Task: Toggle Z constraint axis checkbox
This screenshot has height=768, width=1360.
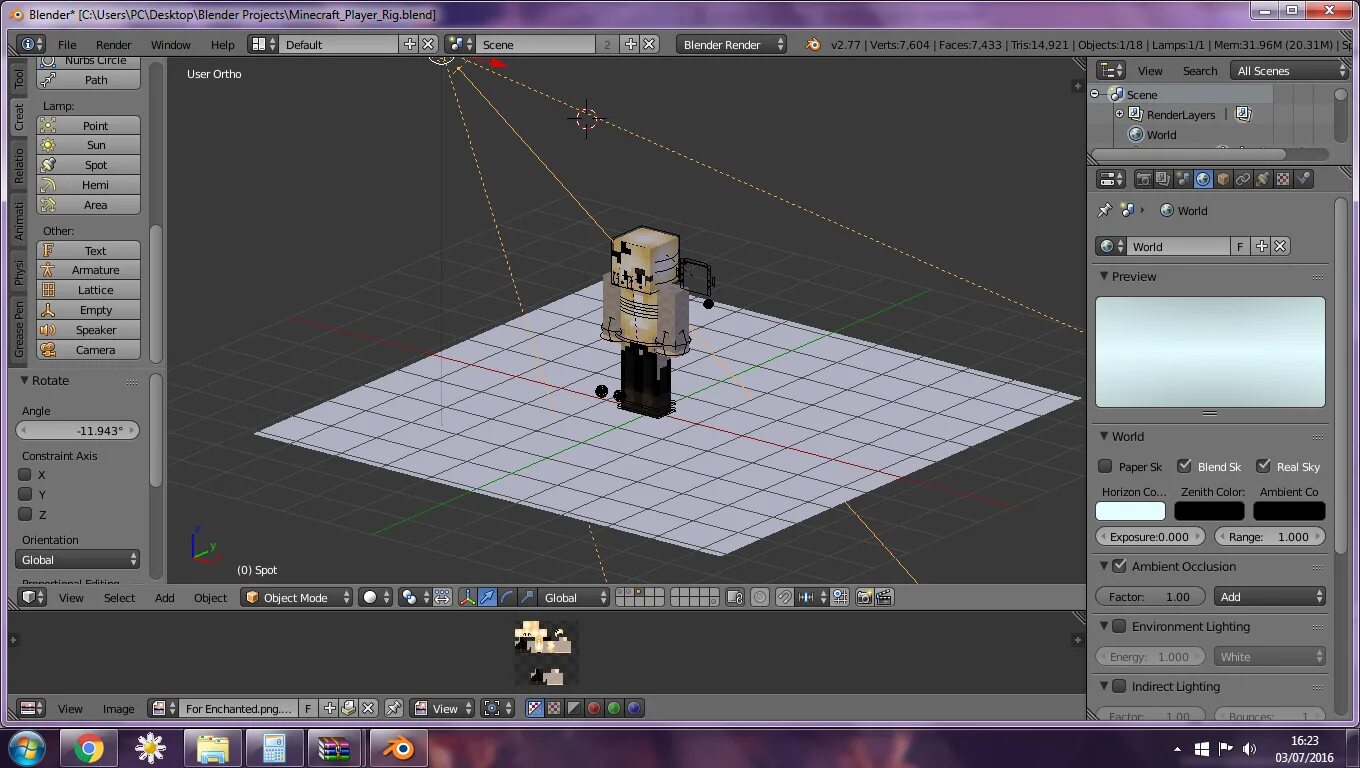Action: 26,514
